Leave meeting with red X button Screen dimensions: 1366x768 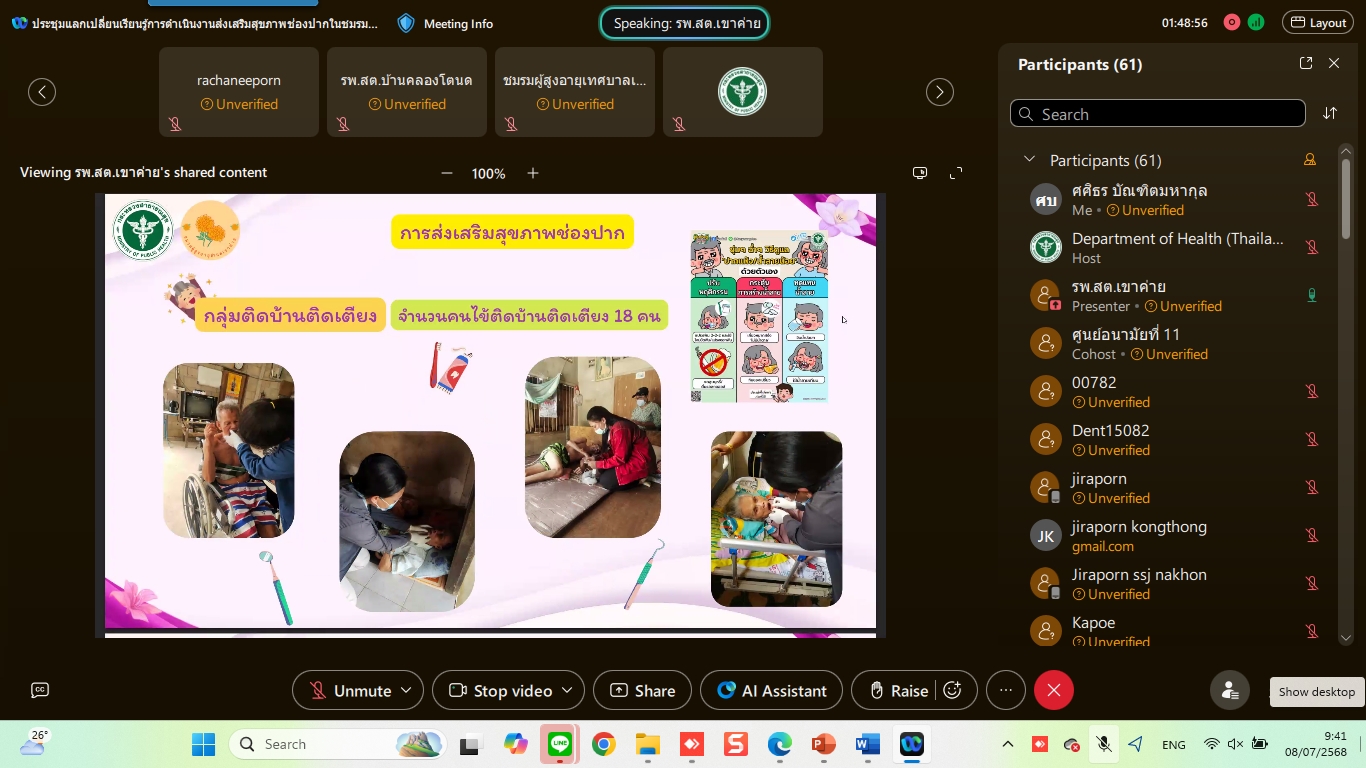(1053, 690)
